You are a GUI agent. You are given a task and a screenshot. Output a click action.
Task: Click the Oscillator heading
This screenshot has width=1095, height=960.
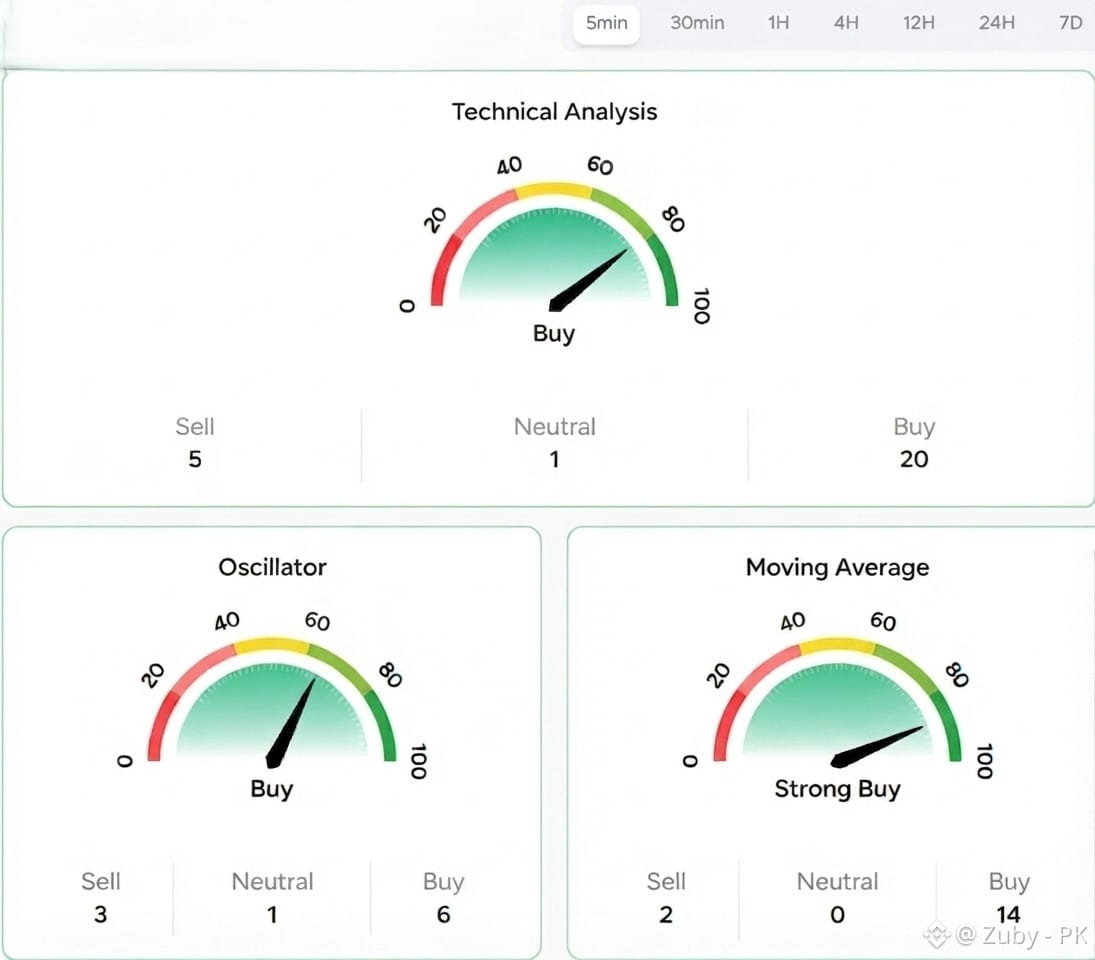(x=272, y=567)
